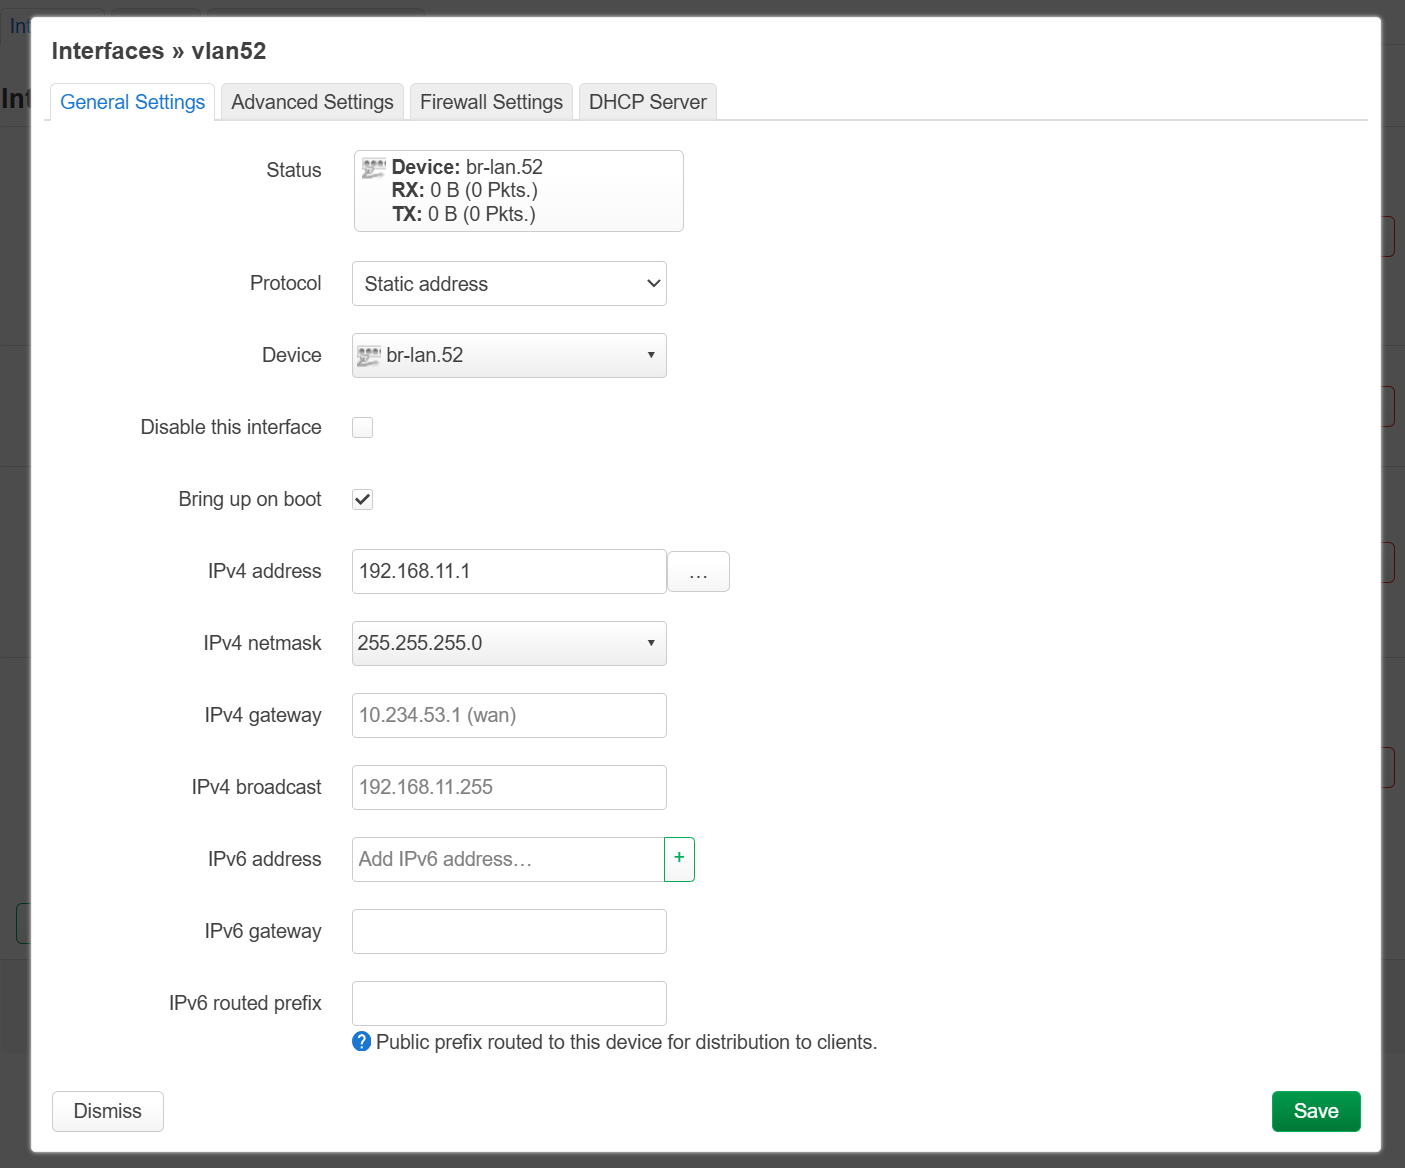The width and height of the screenshot is (1405, 1168).
Task: Click the 'Device: br-lan.52' status text
Action: pyautogui.click(x=467, y=167)
